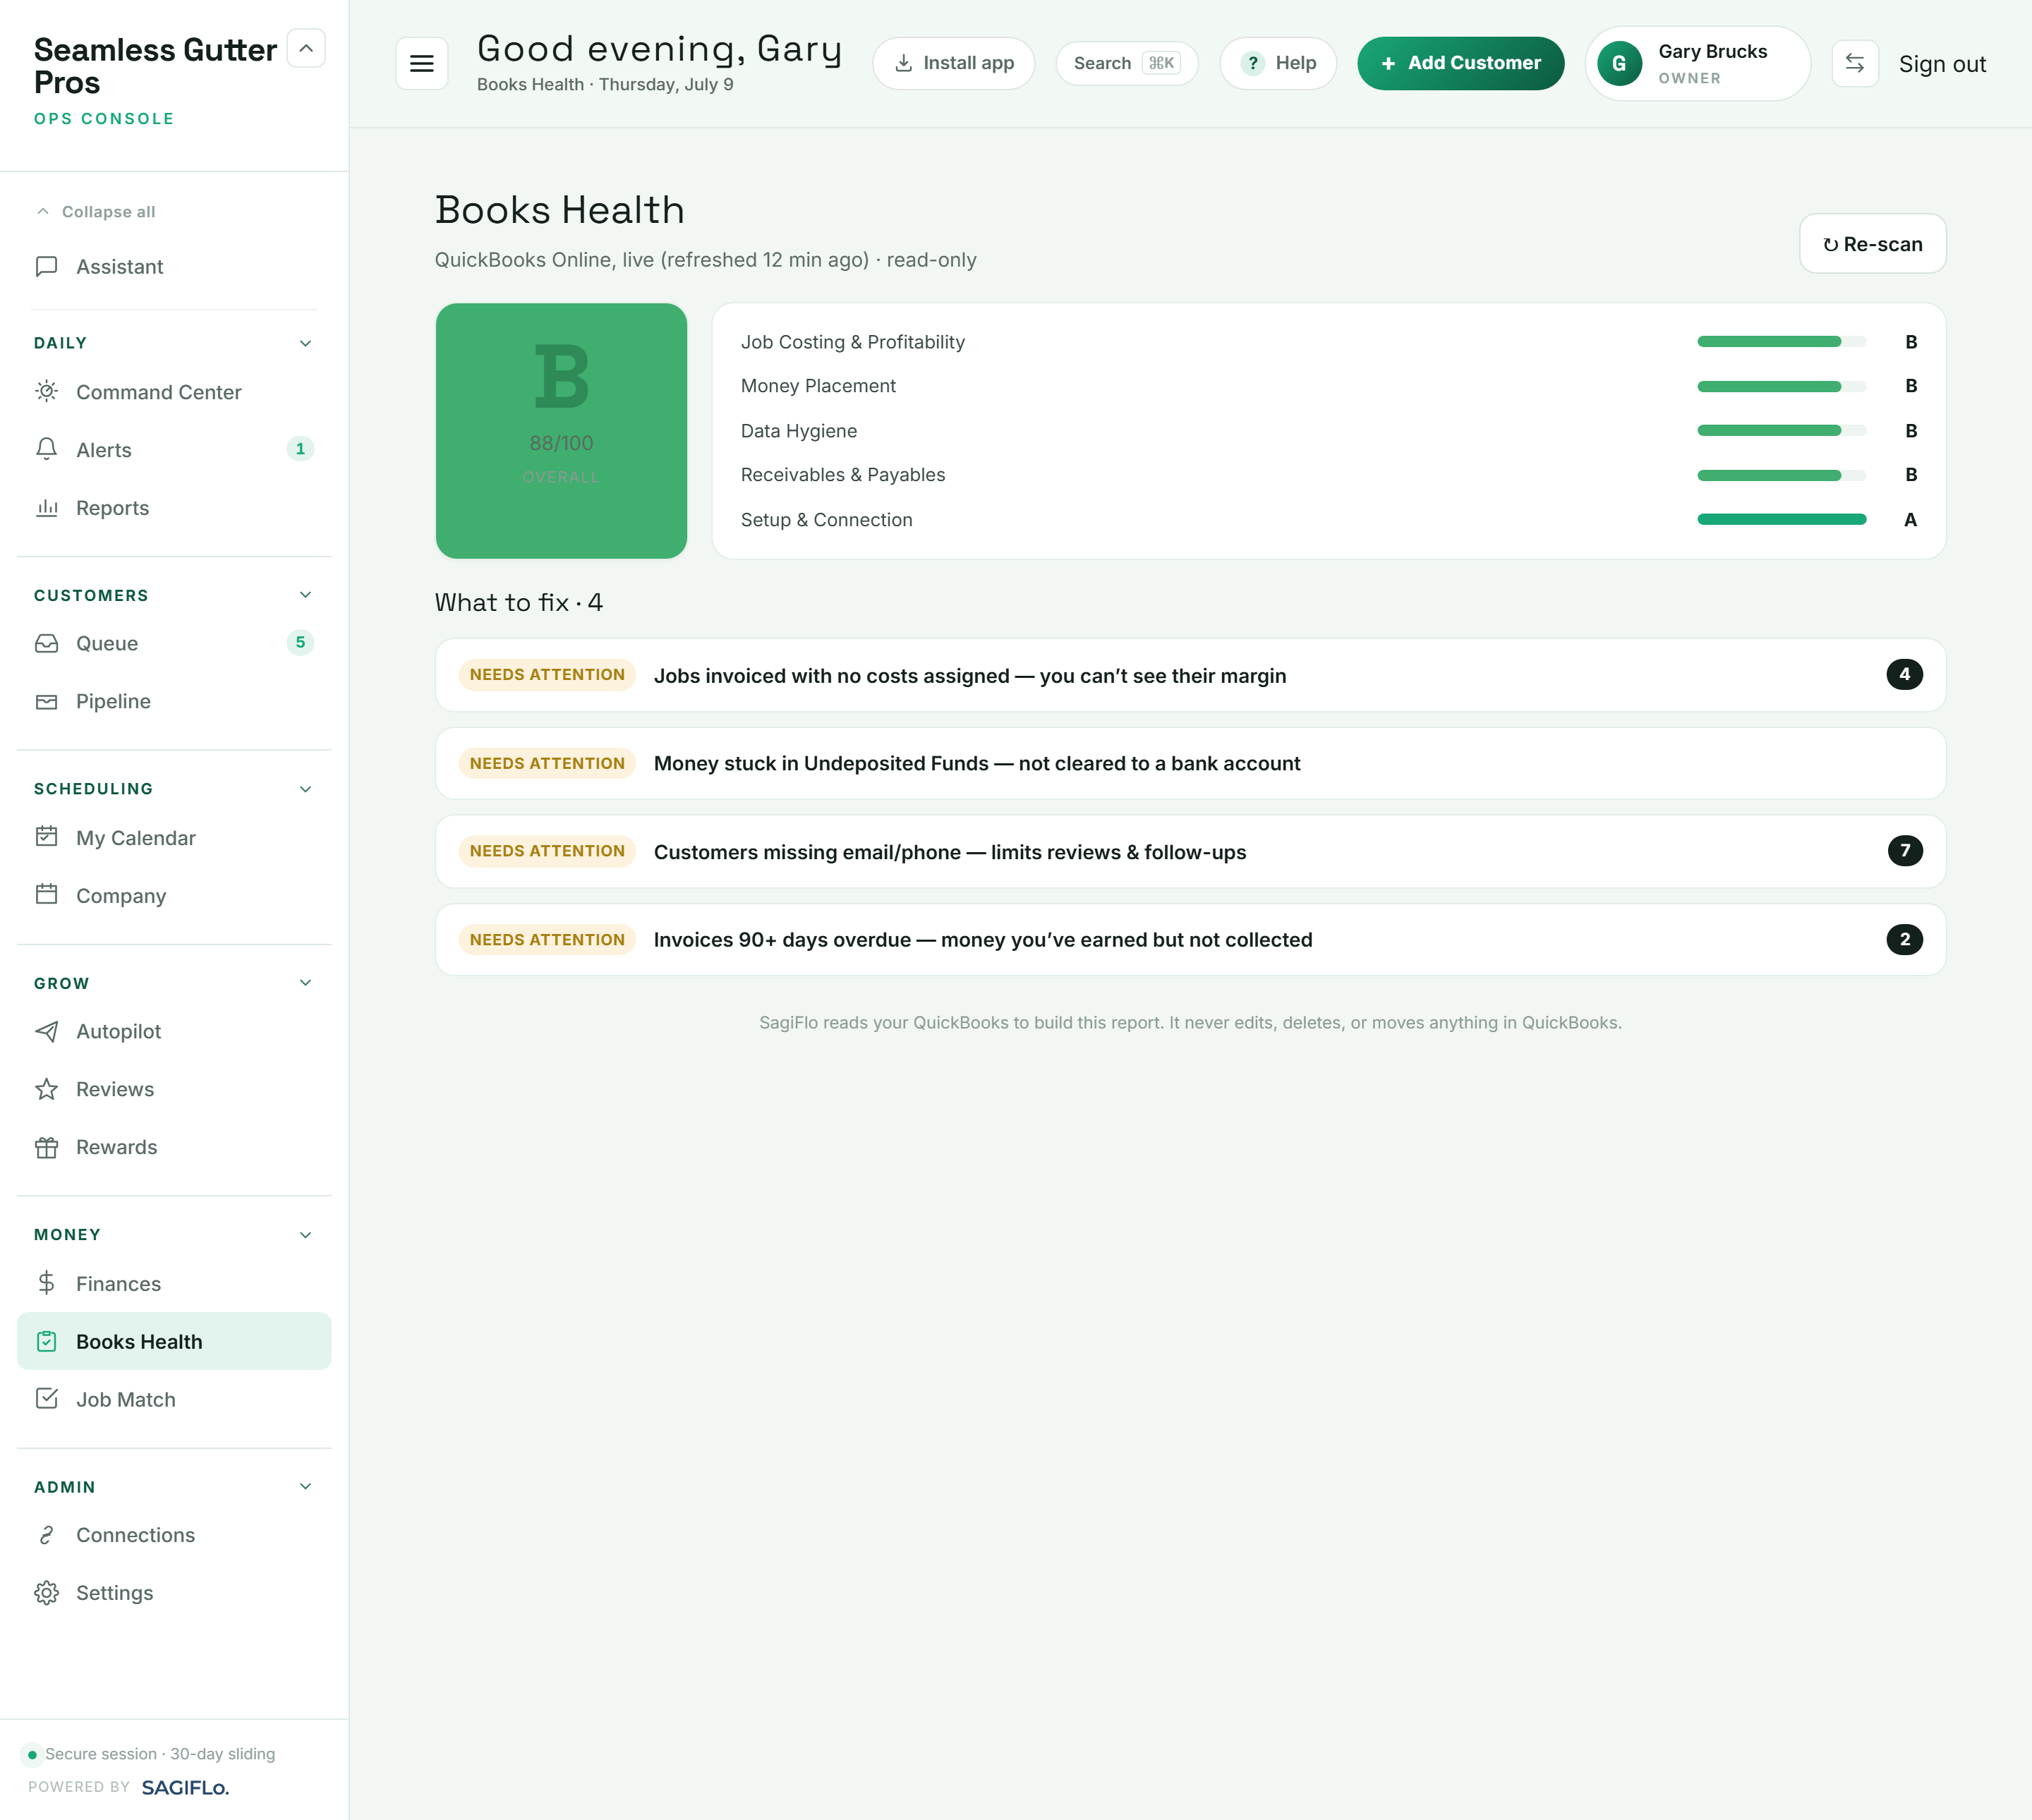
Task: Click the Install app download icon
Action: point(903,63)
